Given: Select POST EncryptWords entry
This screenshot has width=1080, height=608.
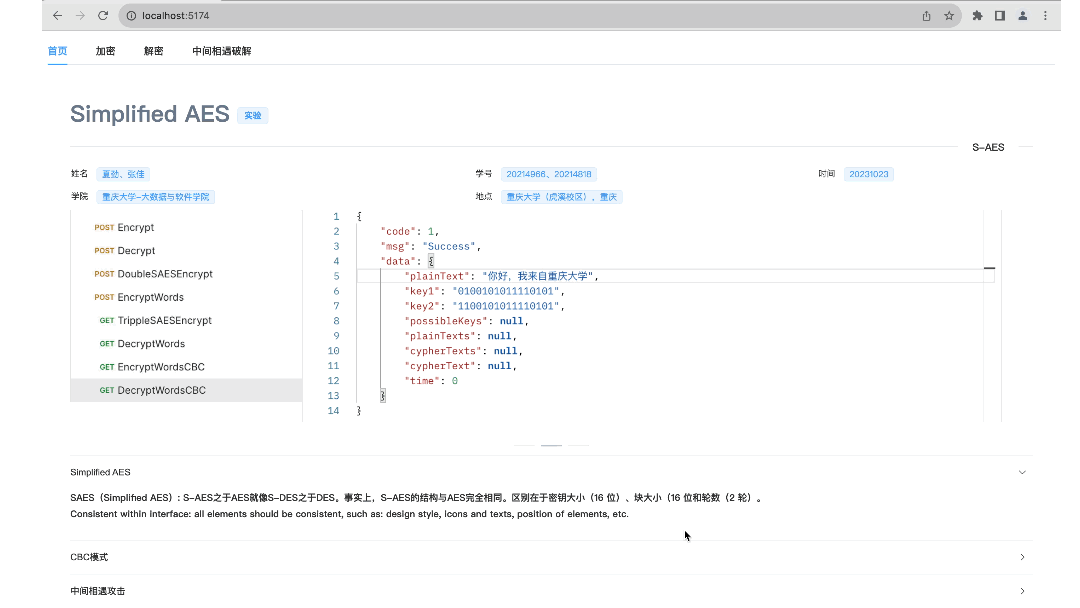Looking at the screenshot, I should pyautogui.click(x=186, y=297).
